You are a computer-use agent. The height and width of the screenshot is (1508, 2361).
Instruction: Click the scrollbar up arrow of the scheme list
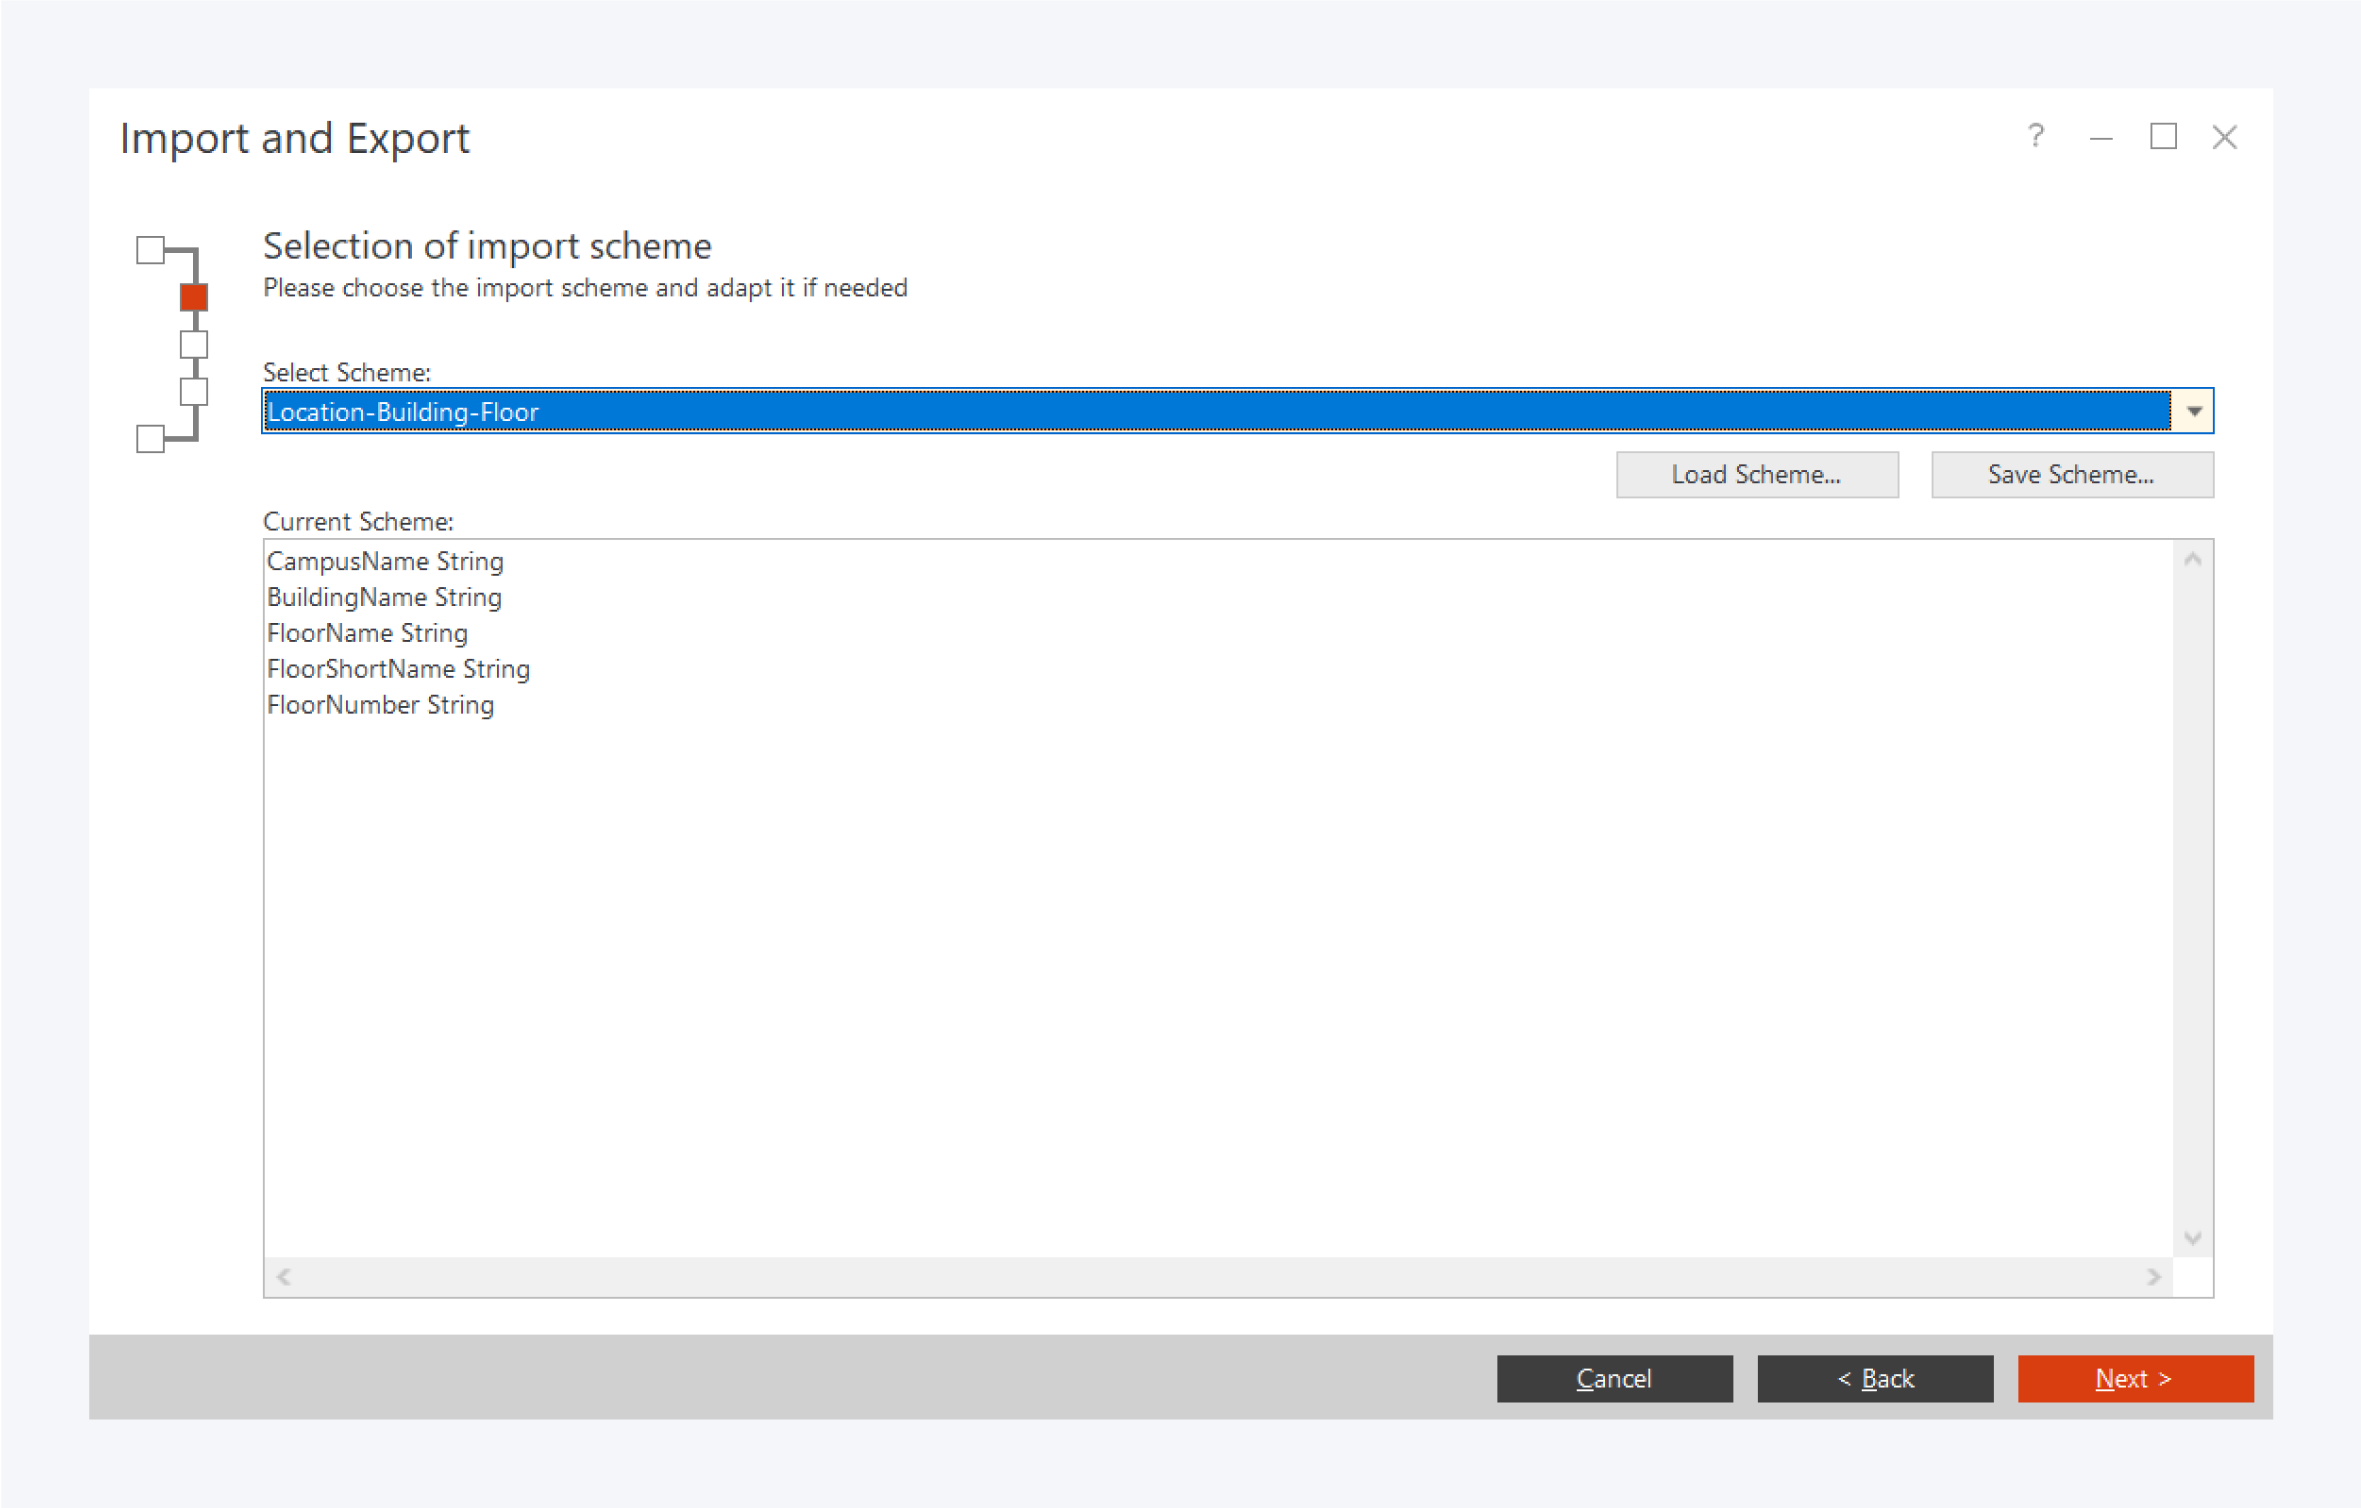pos(2193,558)
